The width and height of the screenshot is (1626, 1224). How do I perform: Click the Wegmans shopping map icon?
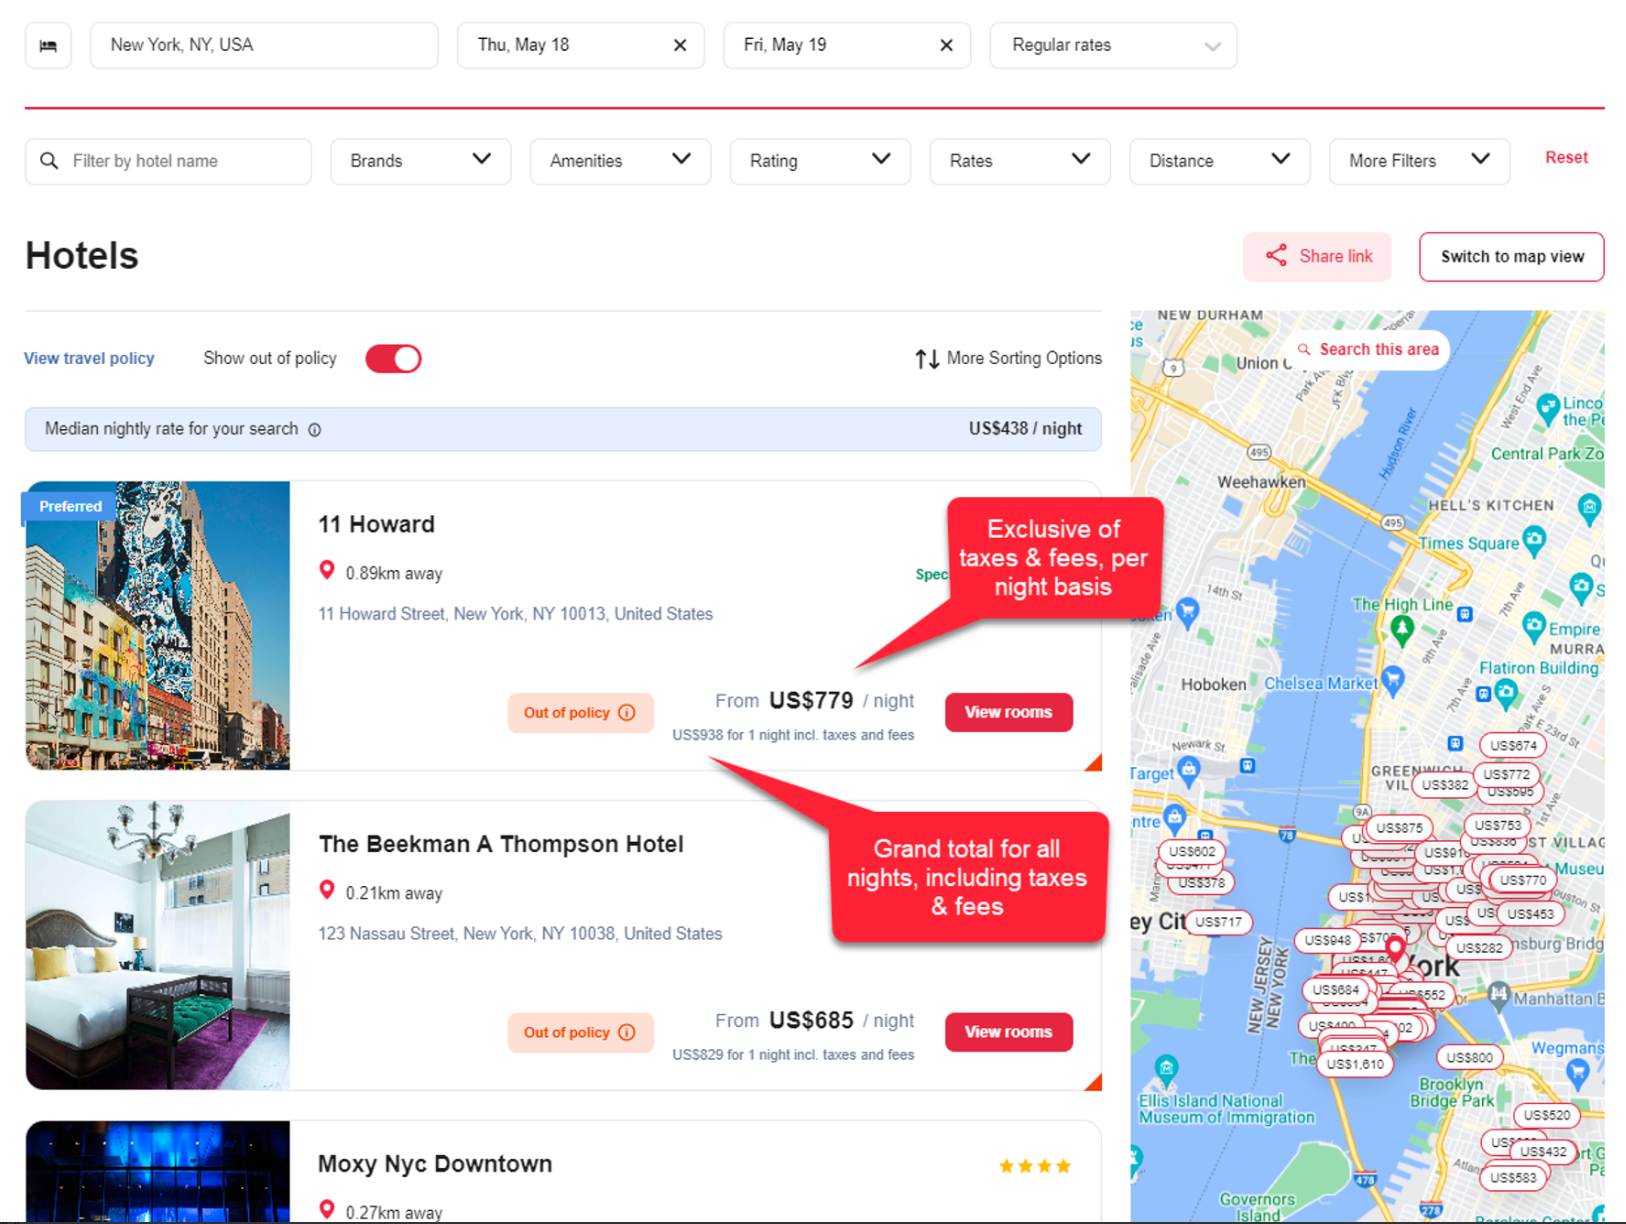coord(1578,1073)
